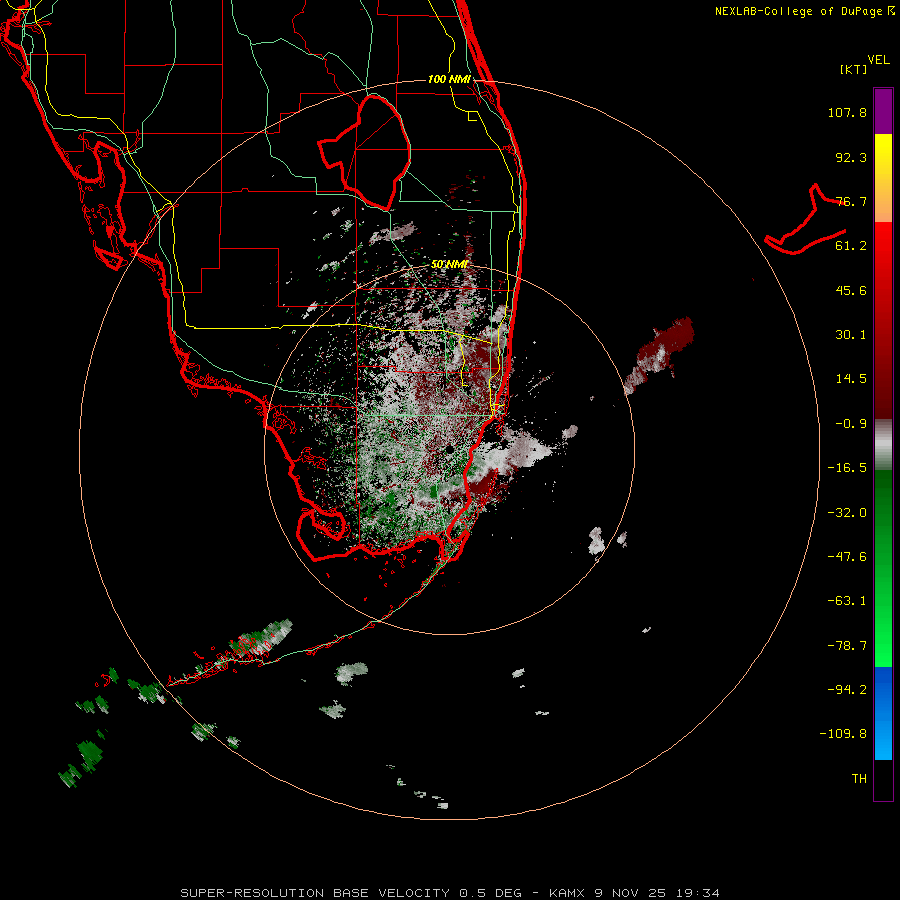Click the 50 NMI range ring label
This screenshot has width=900, height=900.
coord(449,265)
